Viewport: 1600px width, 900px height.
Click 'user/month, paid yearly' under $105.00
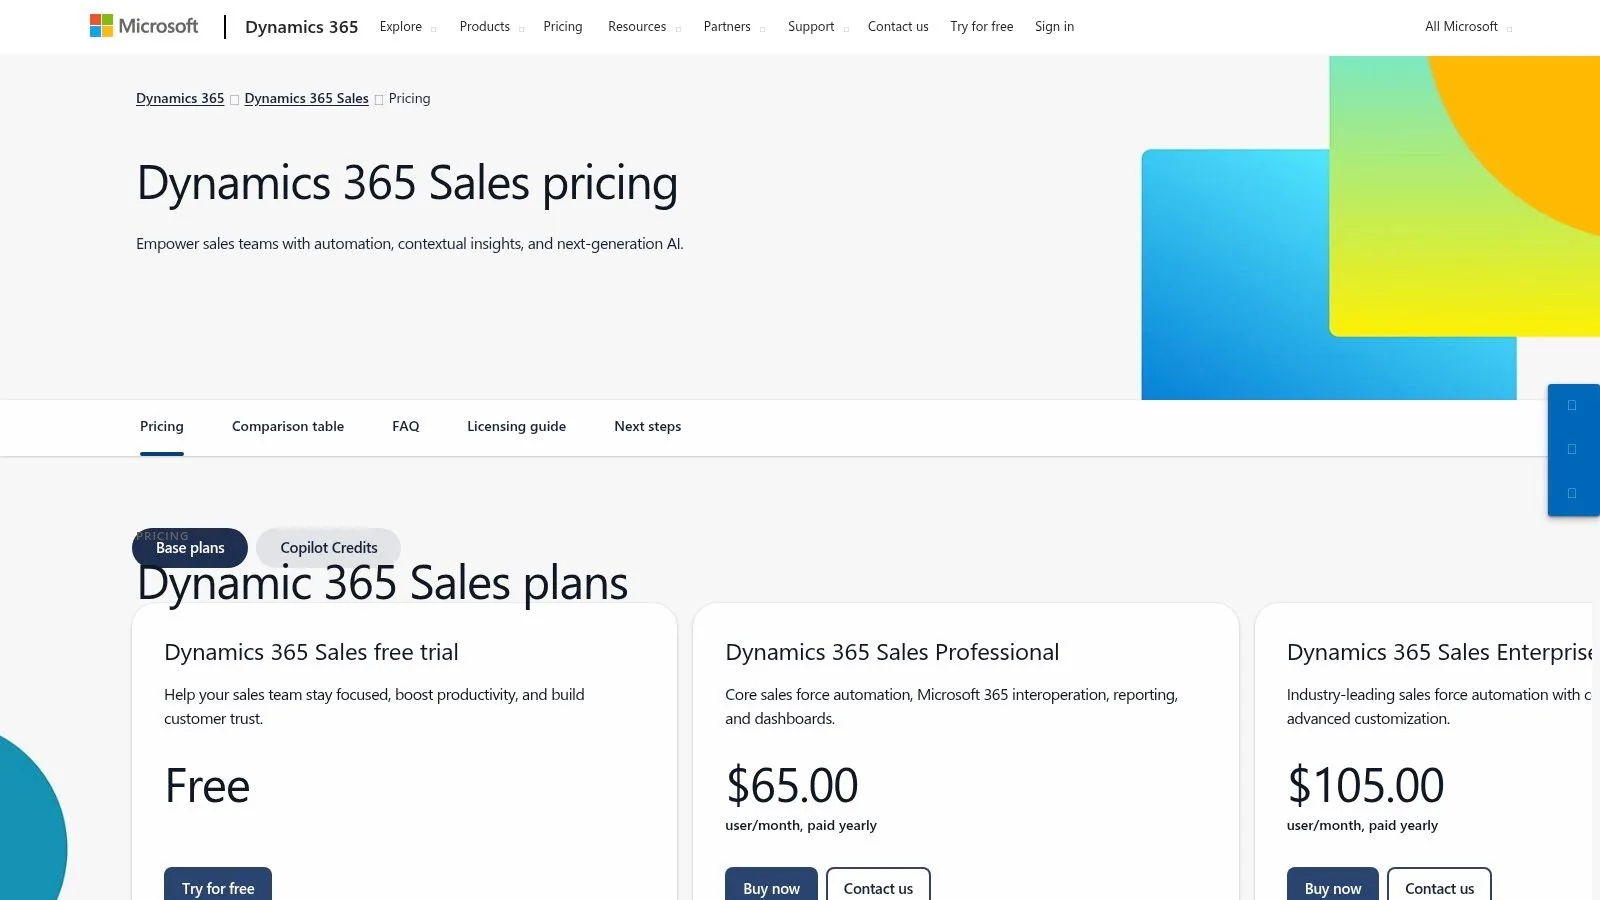point(1362,826)
